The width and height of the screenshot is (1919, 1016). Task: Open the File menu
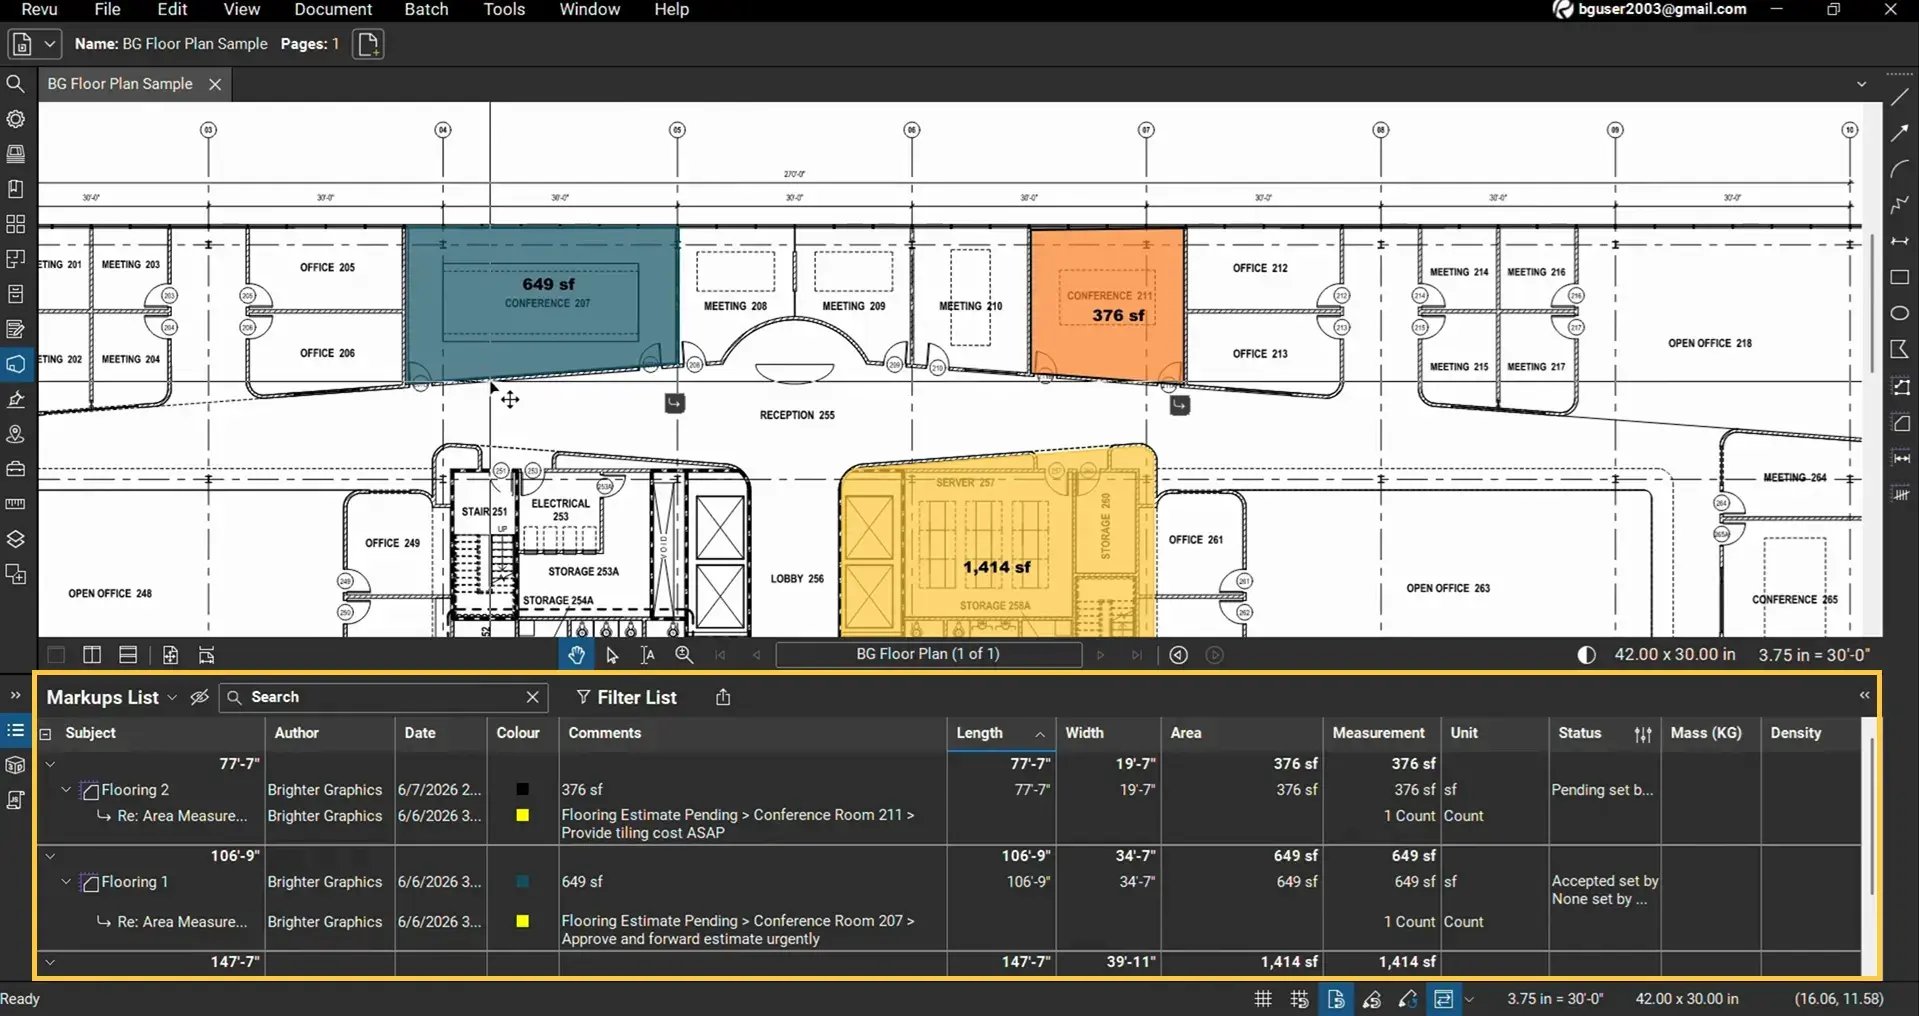(107, 9)
